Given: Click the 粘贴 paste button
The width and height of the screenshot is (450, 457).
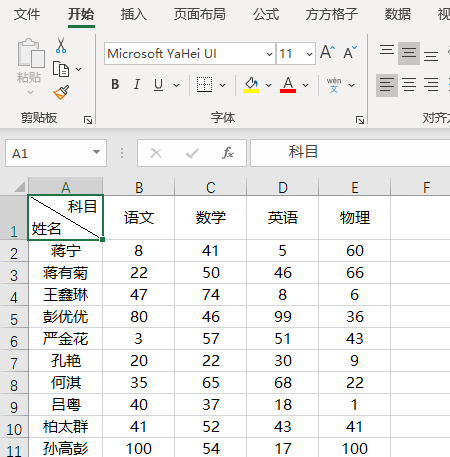Looking at the screenshot, I should (29, 67).
